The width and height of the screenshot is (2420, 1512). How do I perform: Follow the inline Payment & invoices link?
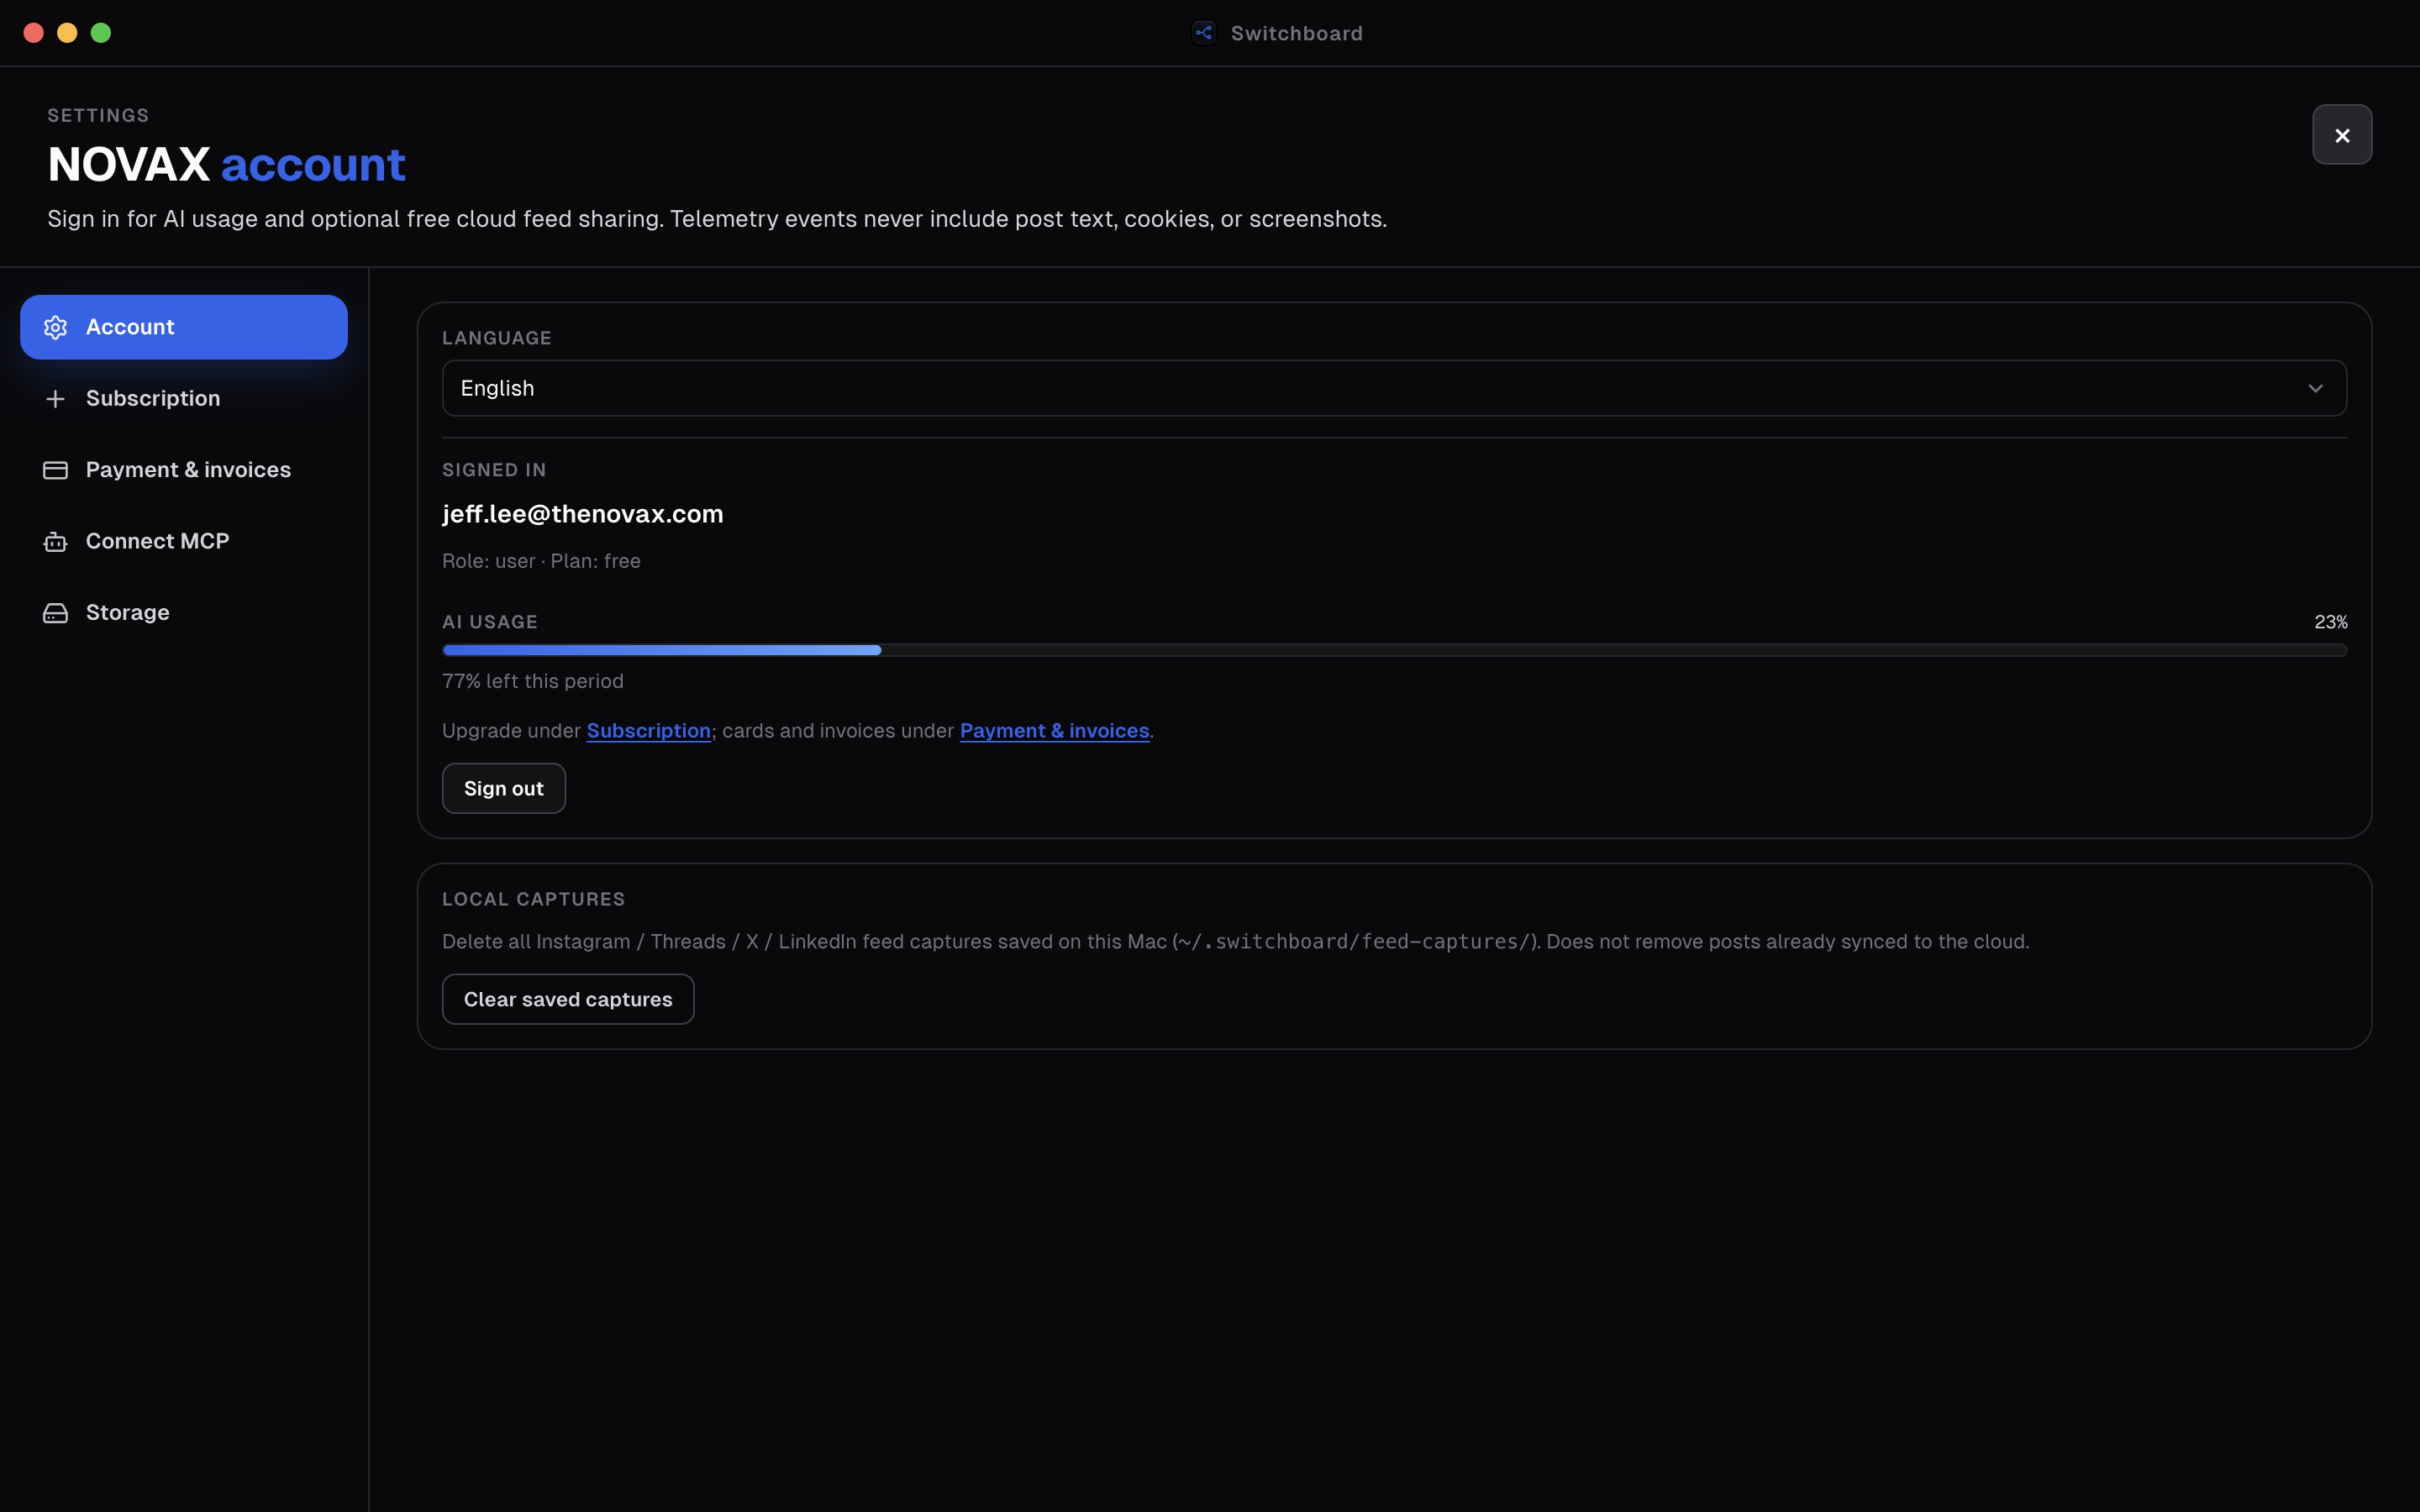point(1054,731)
